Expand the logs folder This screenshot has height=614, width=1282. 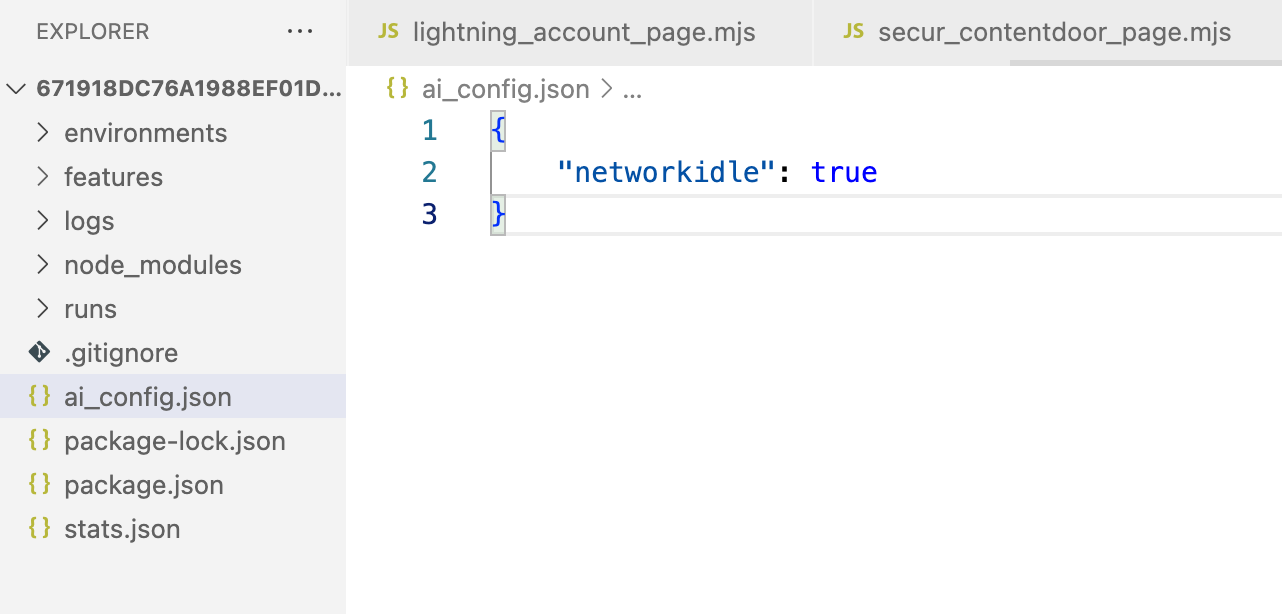tap(42, 221)
